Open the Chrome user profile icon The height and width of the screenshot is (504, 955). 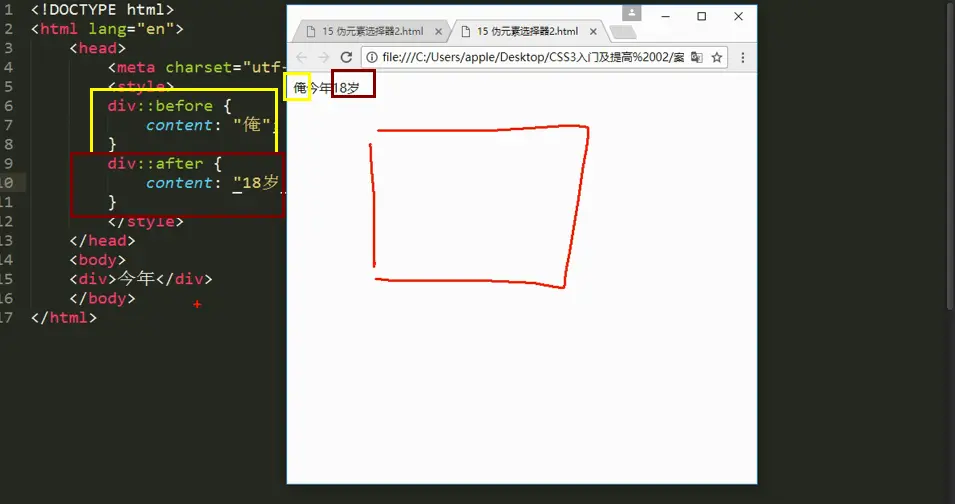632,12
